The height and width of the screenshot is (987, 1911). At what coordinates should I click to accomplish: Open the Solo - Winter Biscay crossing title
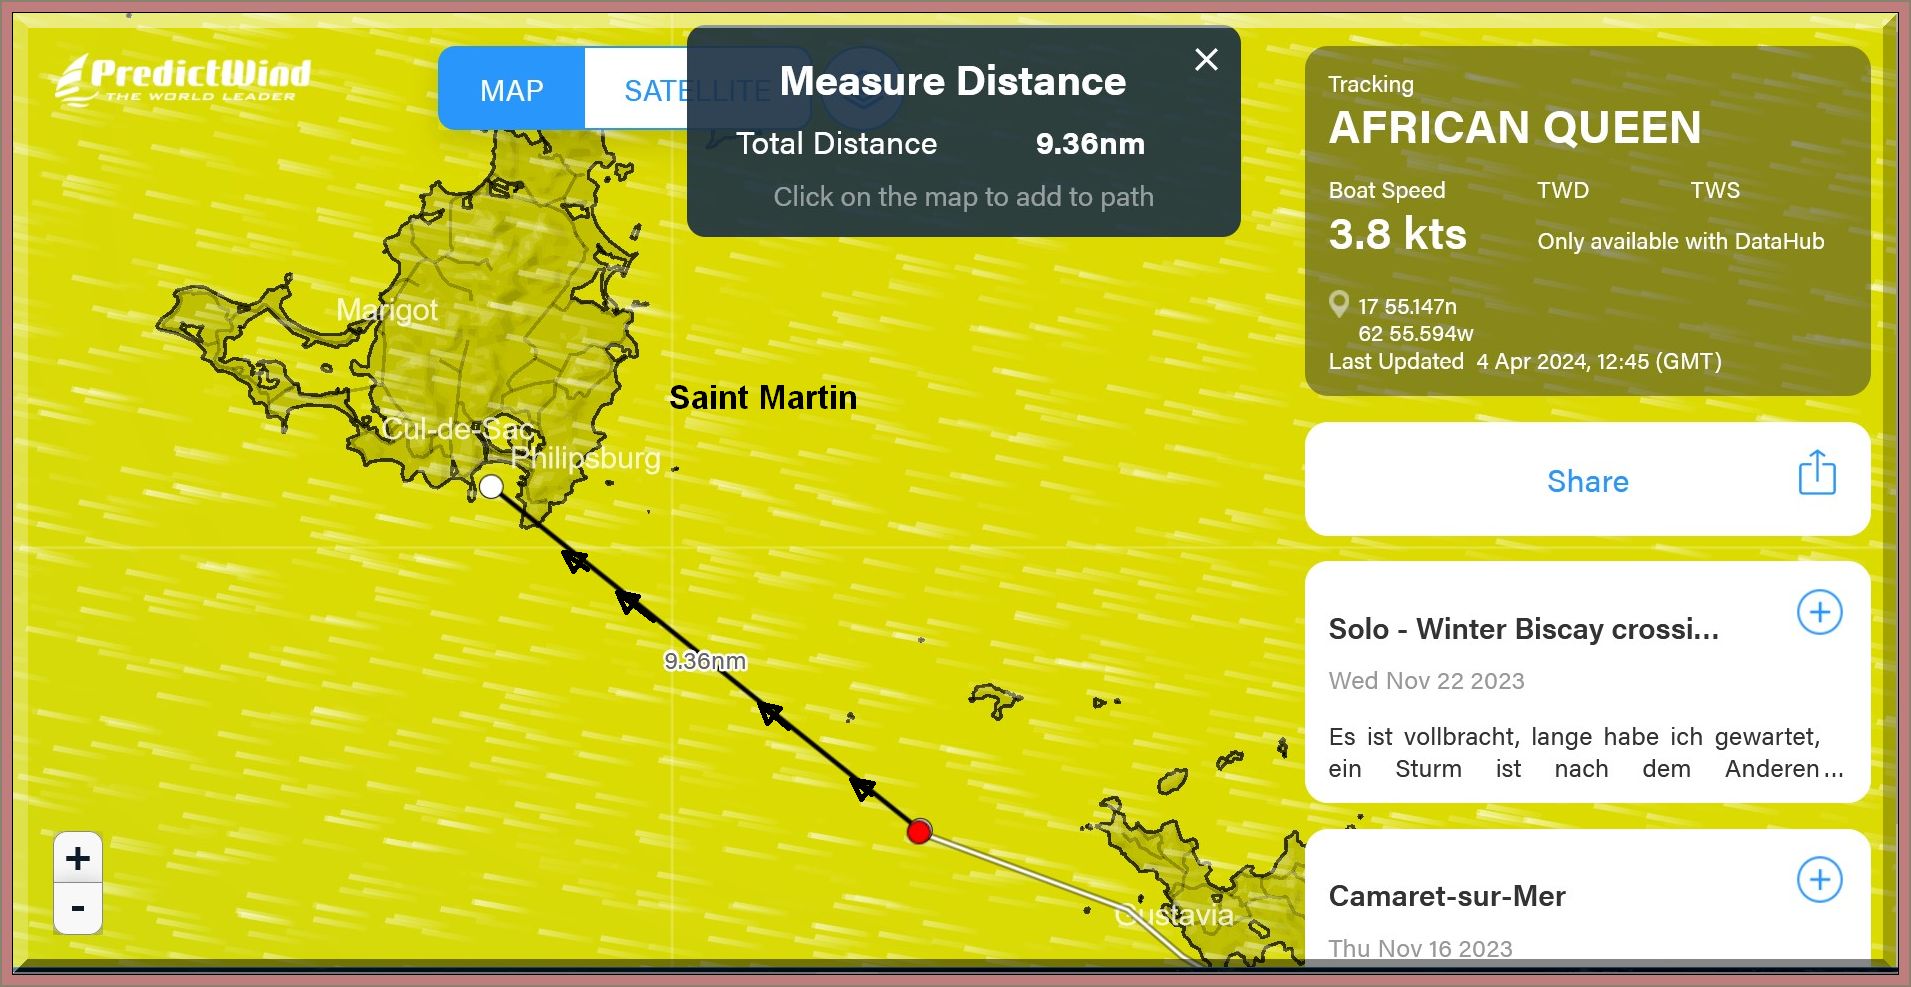pos(1522,629)
